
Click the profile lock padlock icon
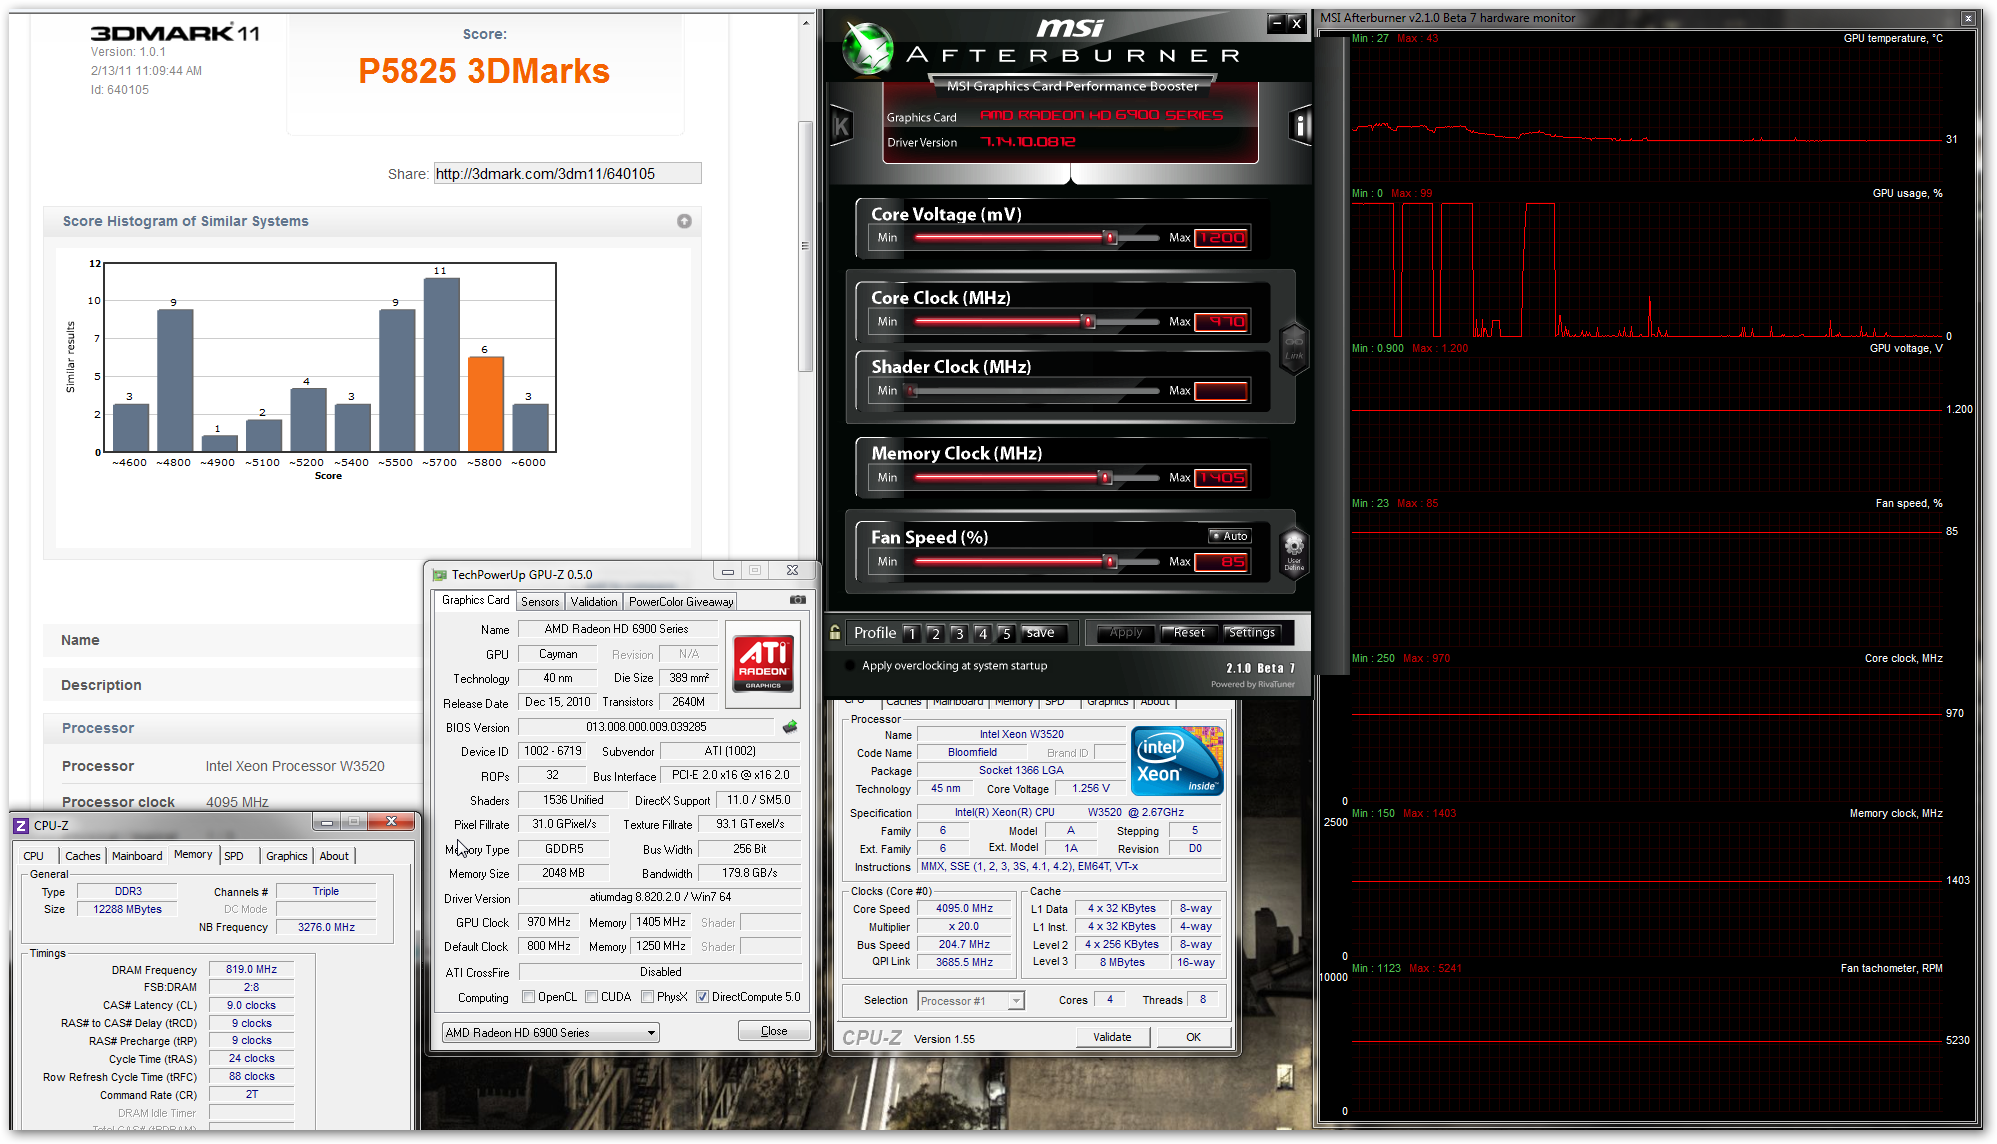click(x=835, y=632)
